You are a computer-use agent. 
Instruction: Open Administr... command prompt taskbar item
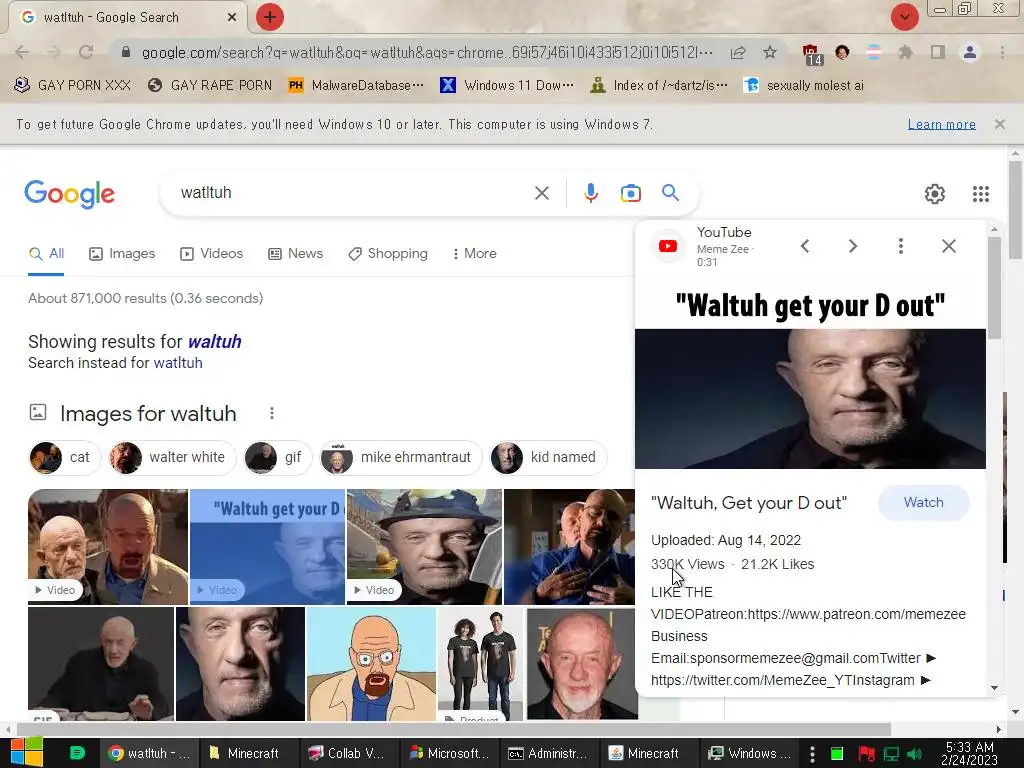[x=547, y=754]
